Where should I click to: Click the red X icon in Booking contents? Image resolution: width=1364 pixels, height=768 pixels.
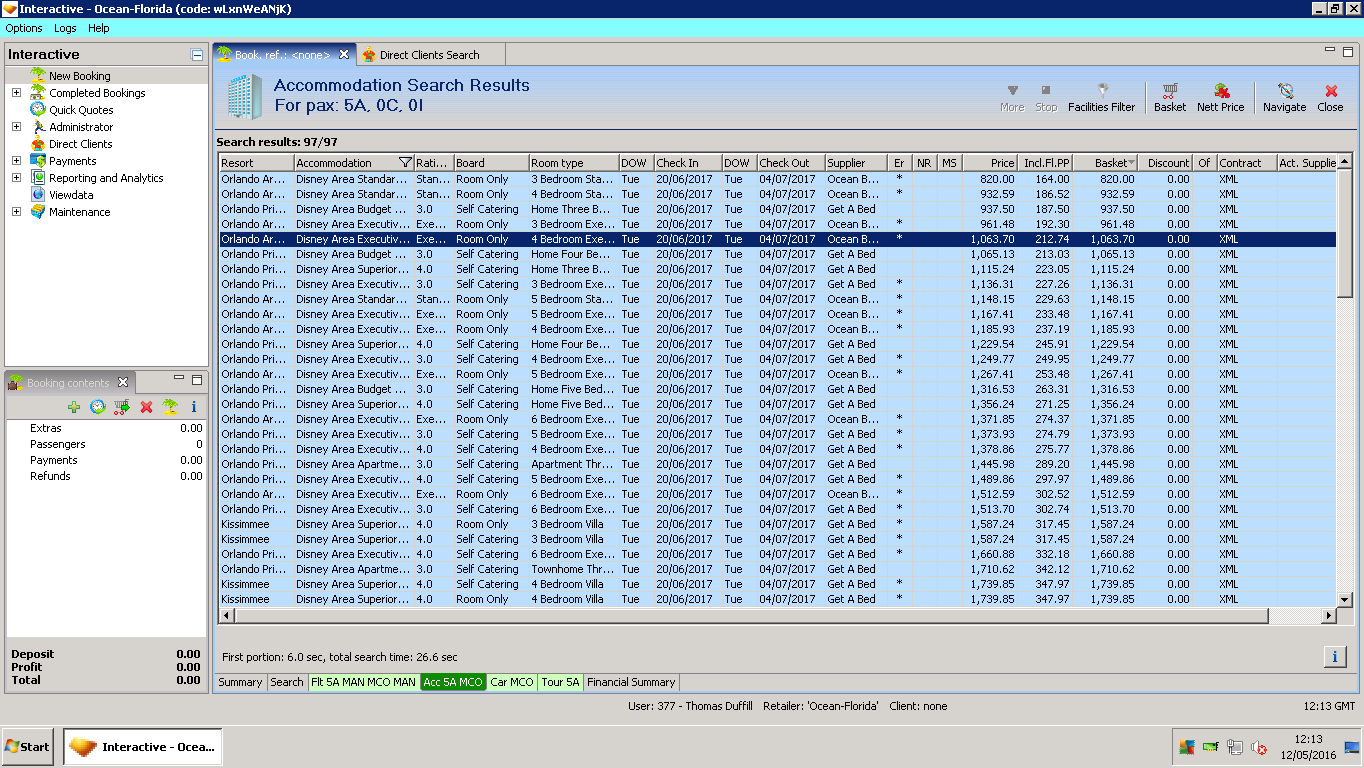[146, 407]
